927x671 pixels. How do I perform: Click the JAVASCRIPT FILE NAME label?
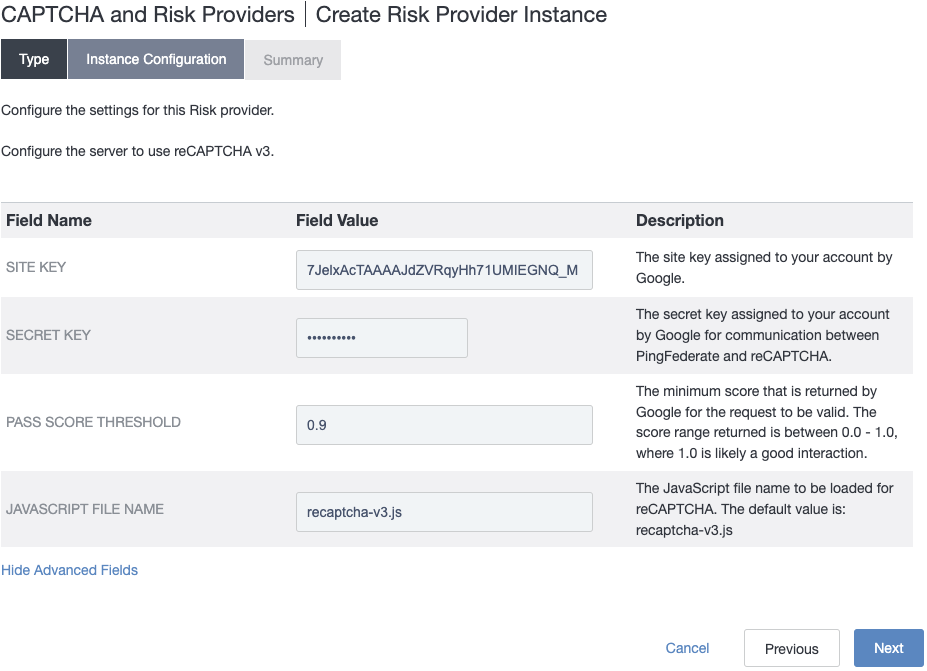click(83, 509)
